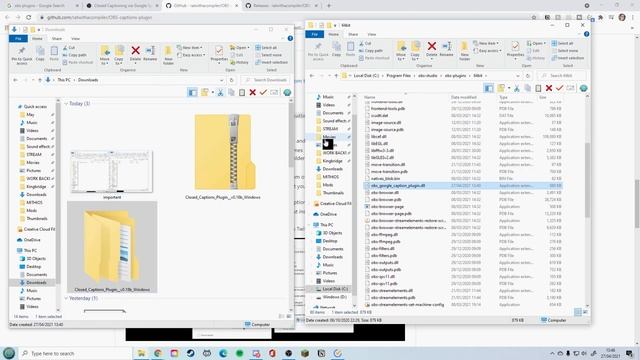Click Properties in the 64bit window ribbon
Image resolution: width=640 pixels, height=360 pixels.
click(515, 50)
